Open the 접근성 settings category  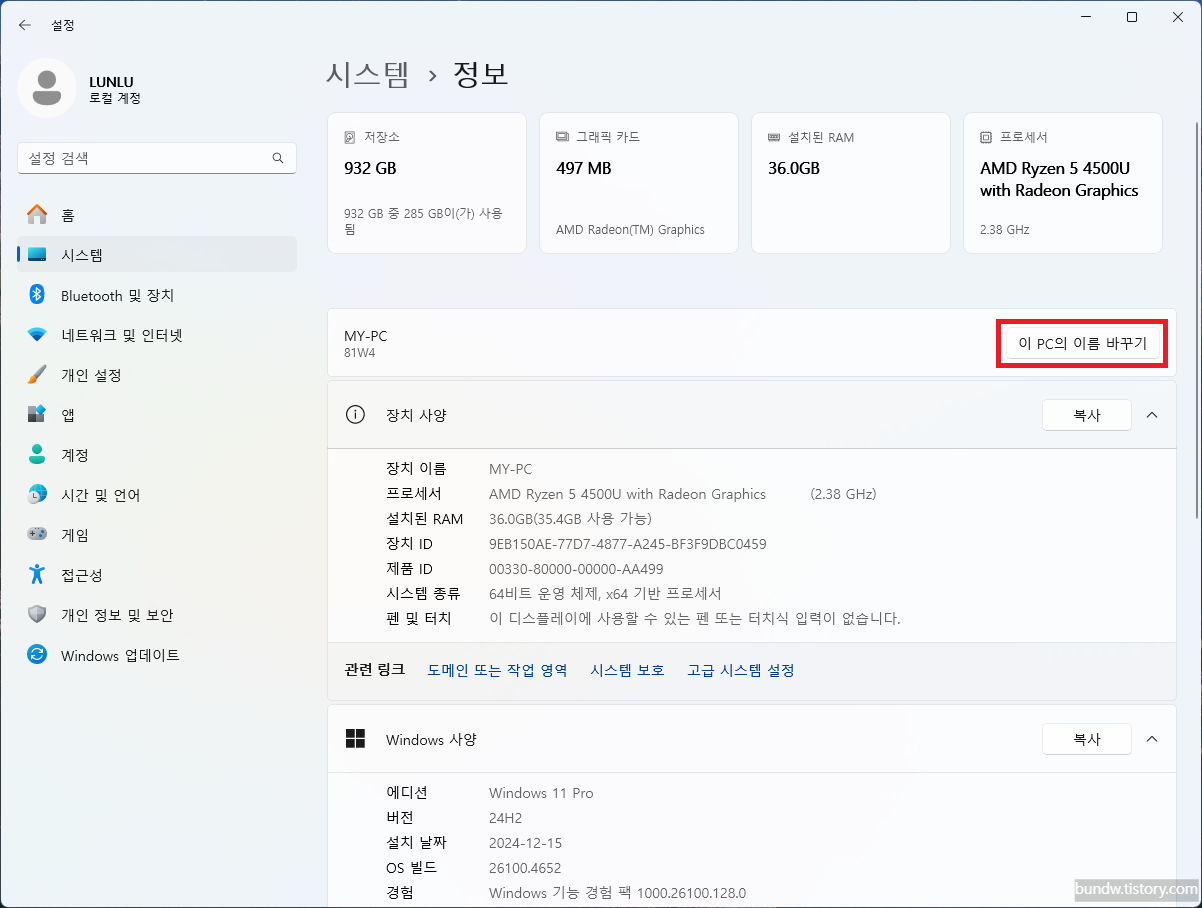pyautogui.click(x=157, y=575)
